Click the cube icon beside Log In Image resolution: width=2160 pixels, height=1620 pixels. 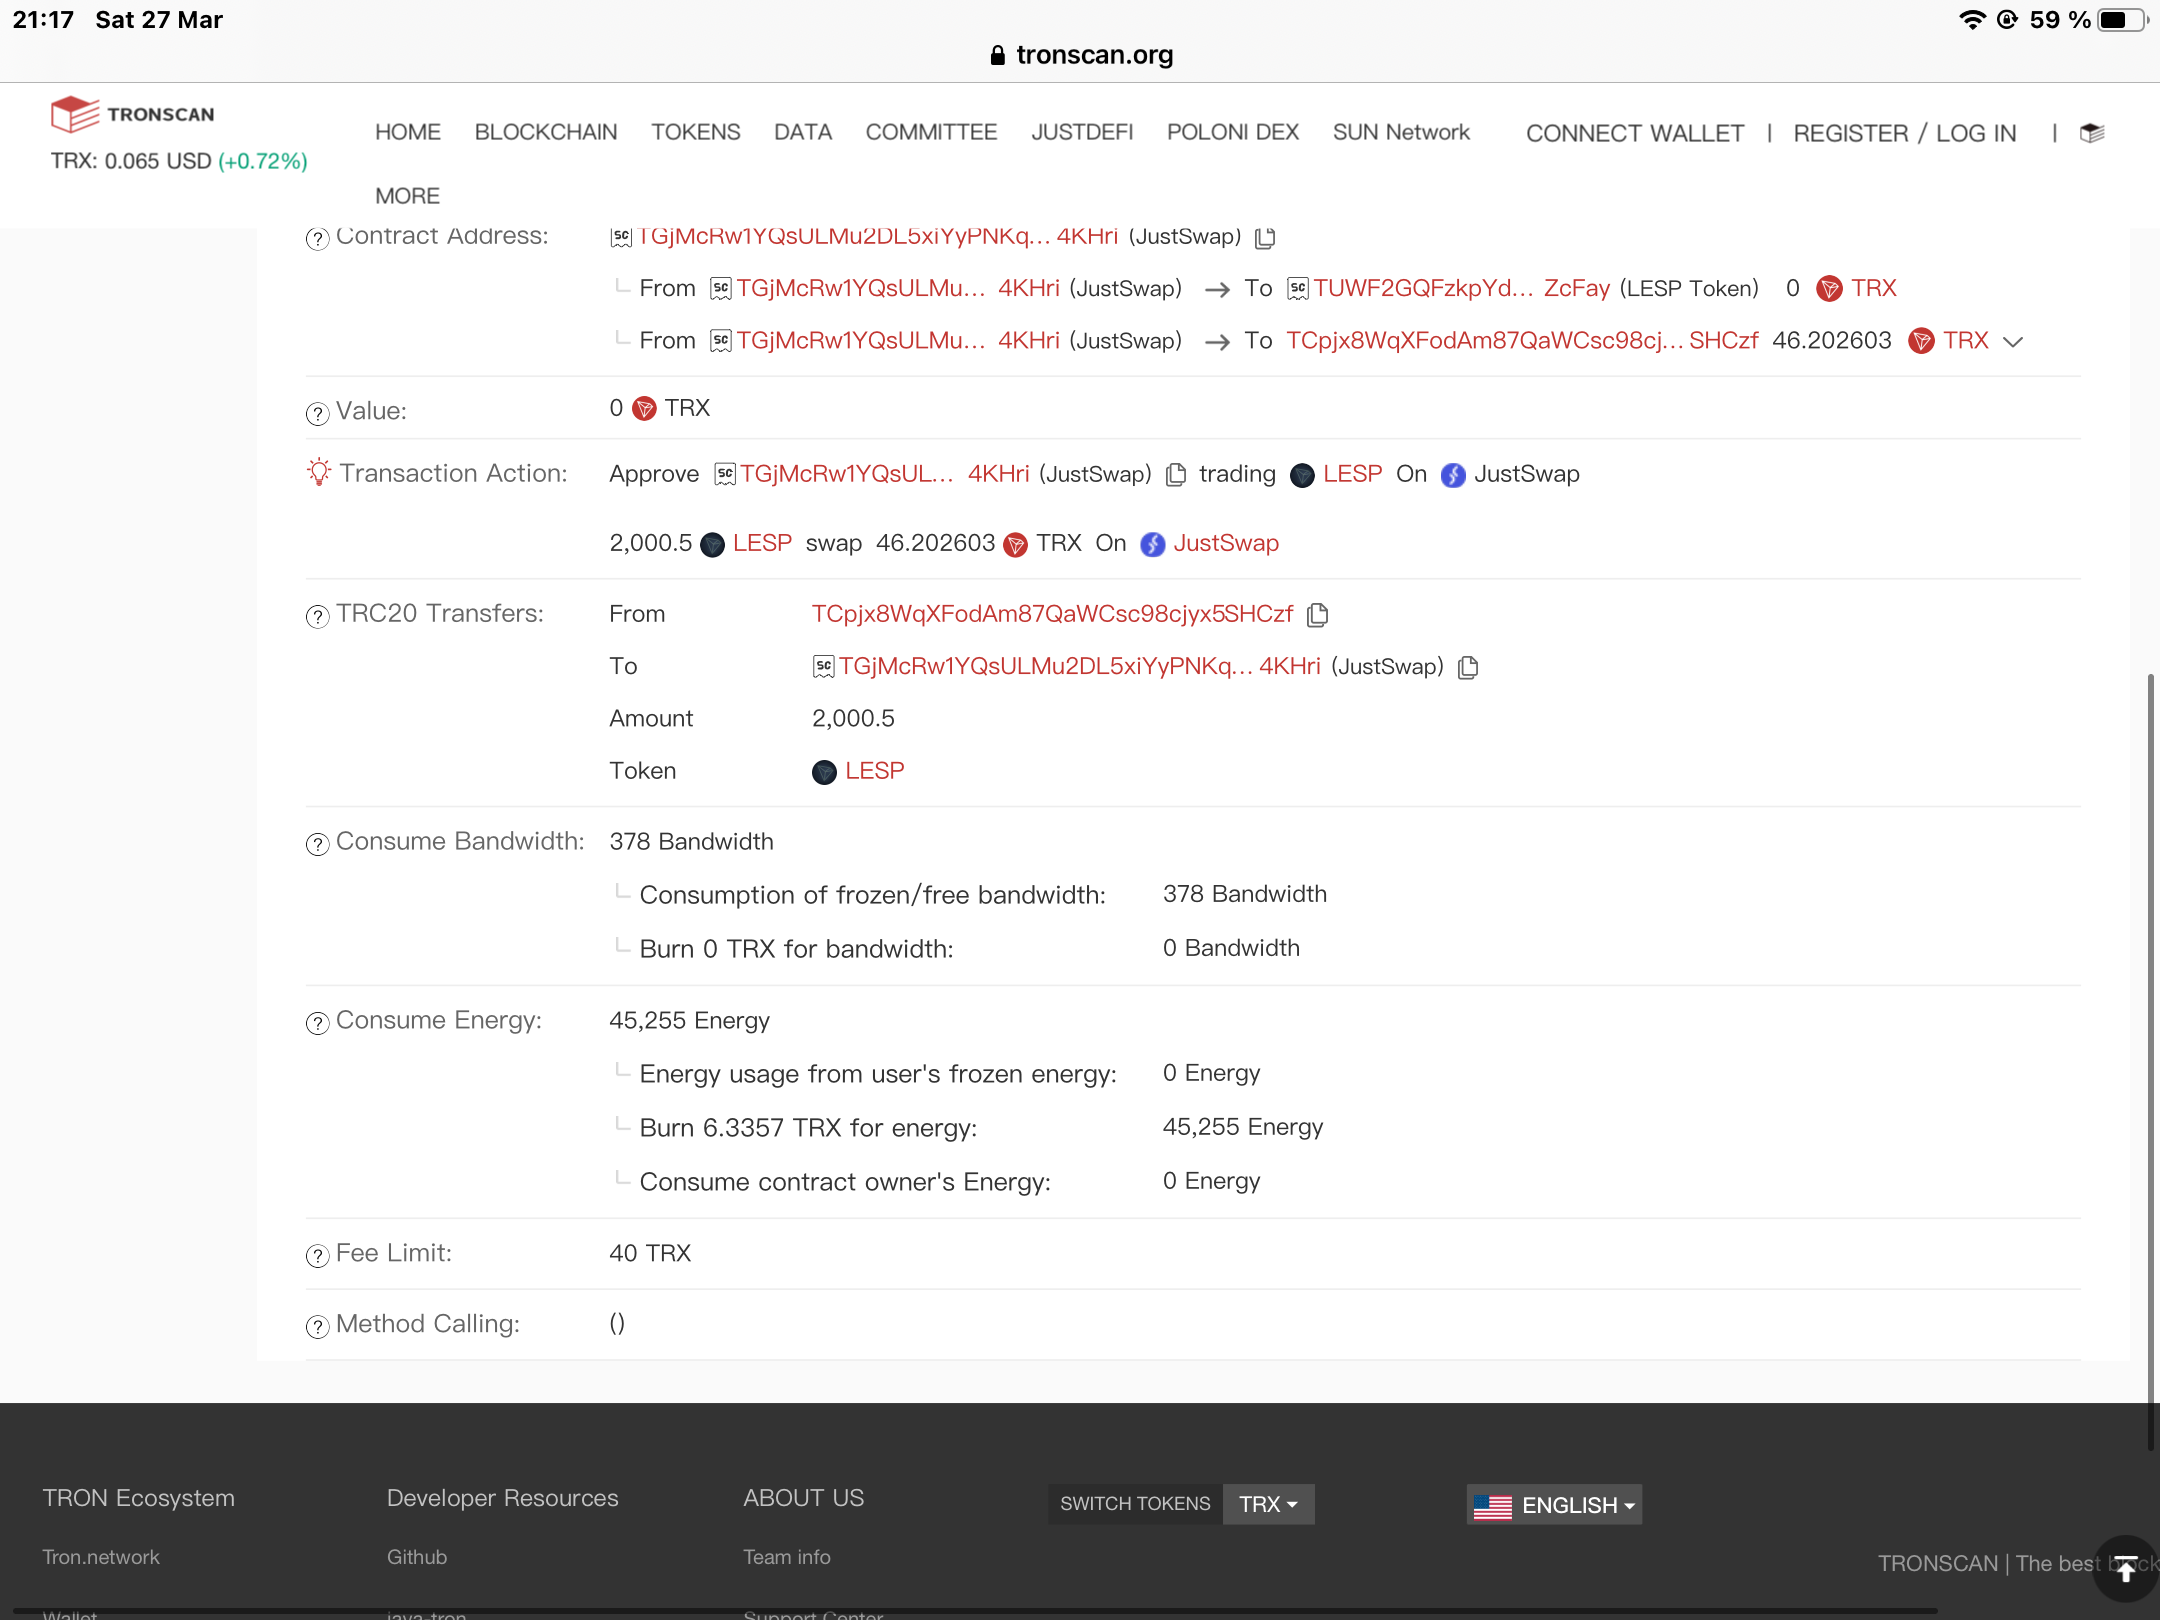click(2092, 133)
